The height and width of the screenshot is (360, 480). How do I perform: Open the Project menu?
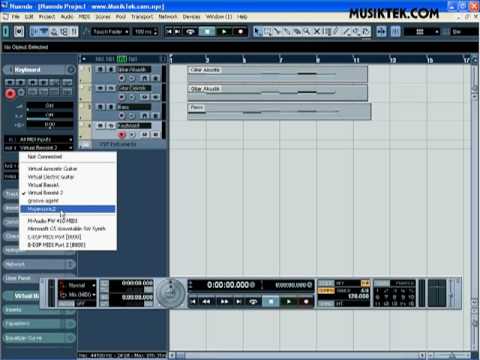point(47,16)
